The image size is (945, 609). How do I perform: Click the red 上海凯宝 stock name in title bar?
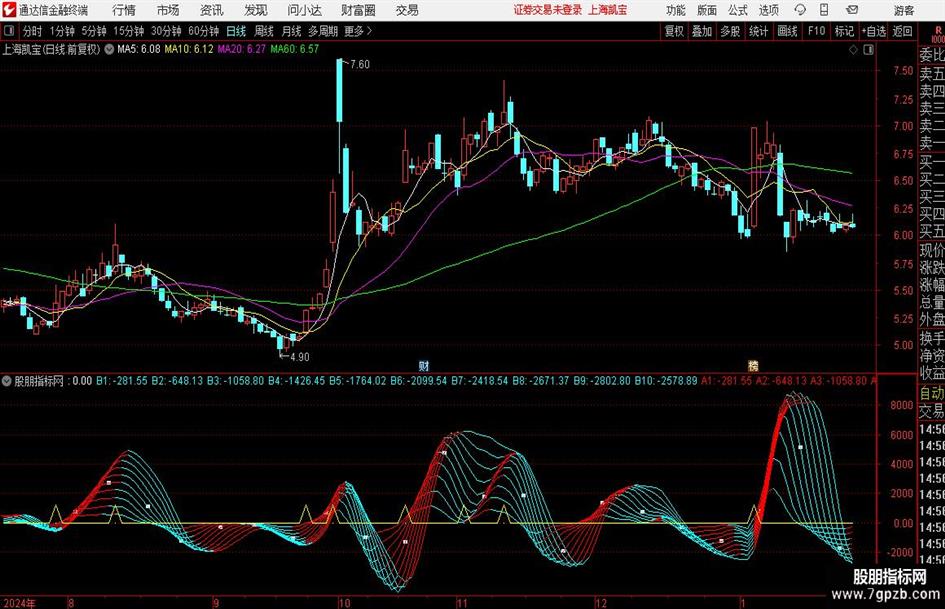pos(608,10)
